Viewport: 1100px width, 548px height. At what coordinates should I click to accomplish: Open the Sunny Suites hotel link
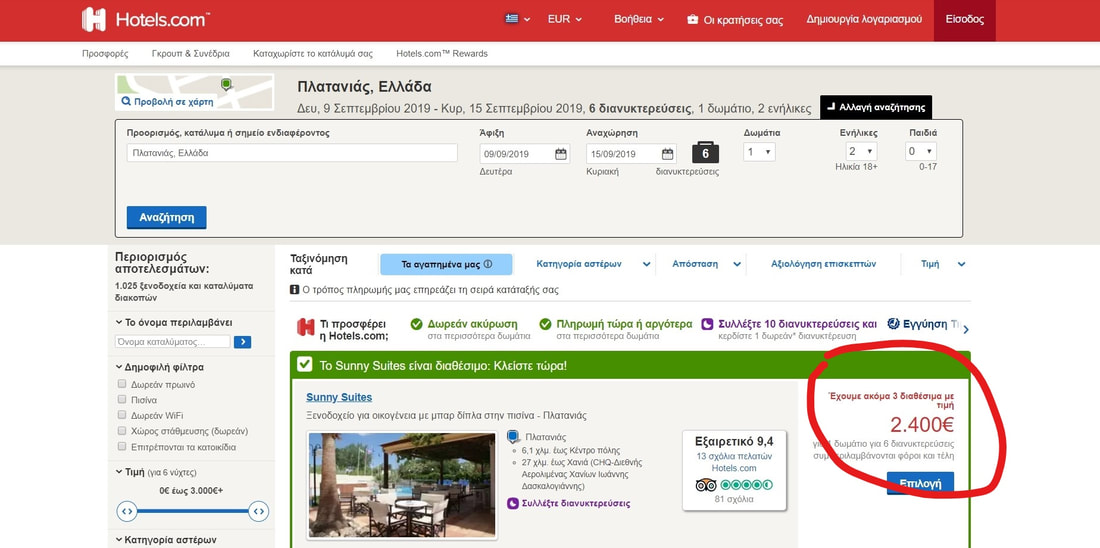coord(339,397)
